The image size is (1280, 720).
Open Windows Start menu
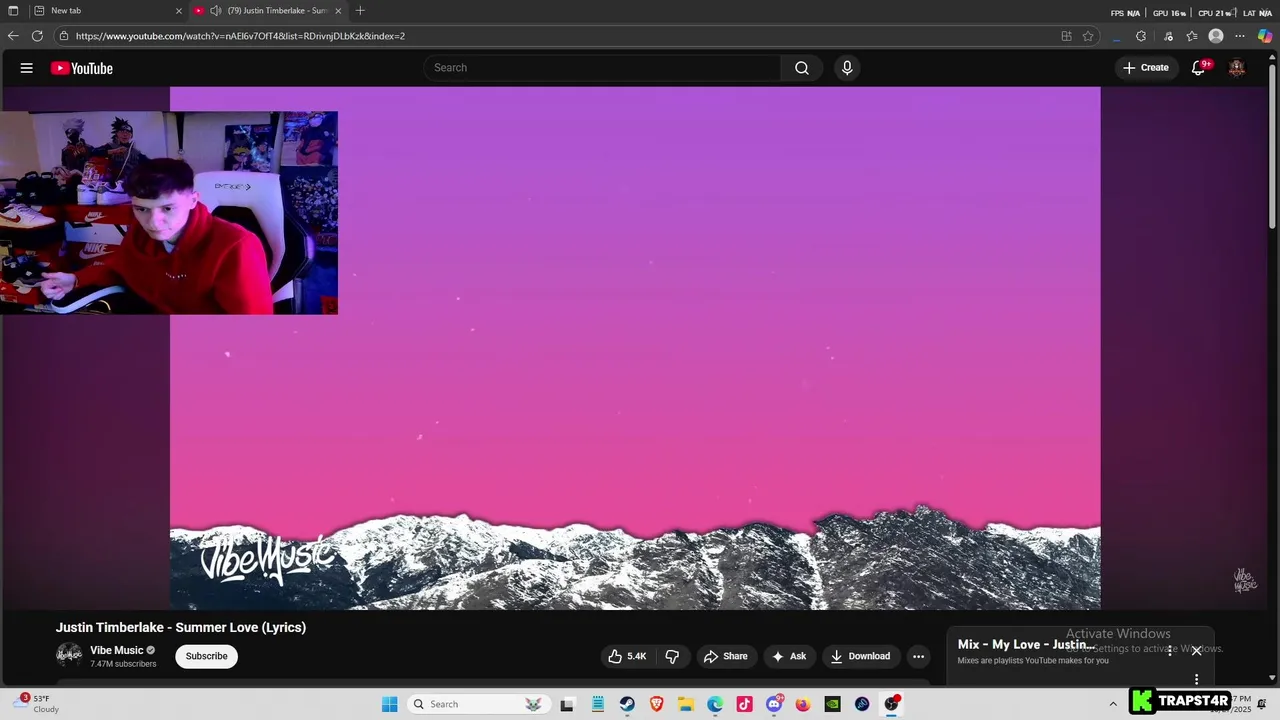click(x=390, y=704)
